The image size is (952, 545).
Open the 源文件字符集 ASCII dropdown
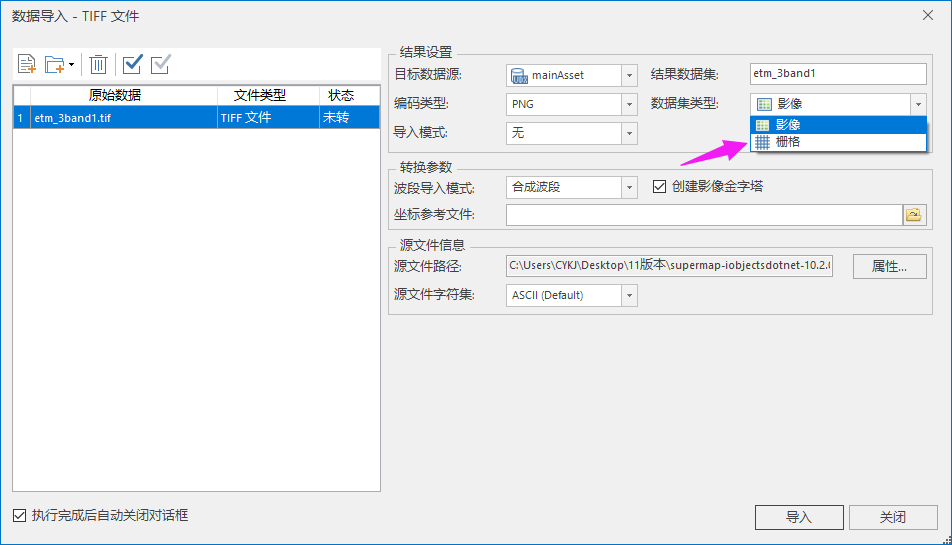(630, 296)
